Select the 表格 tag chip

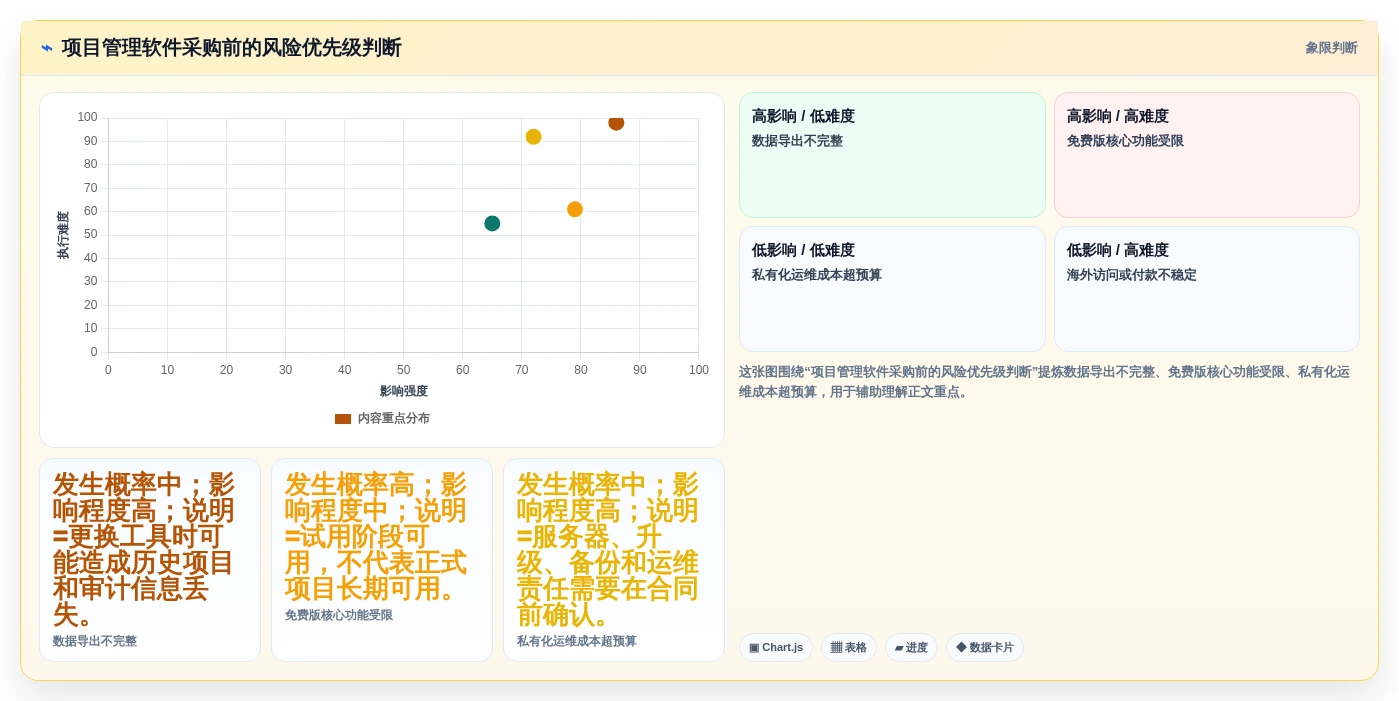click(x=849, y=648)
